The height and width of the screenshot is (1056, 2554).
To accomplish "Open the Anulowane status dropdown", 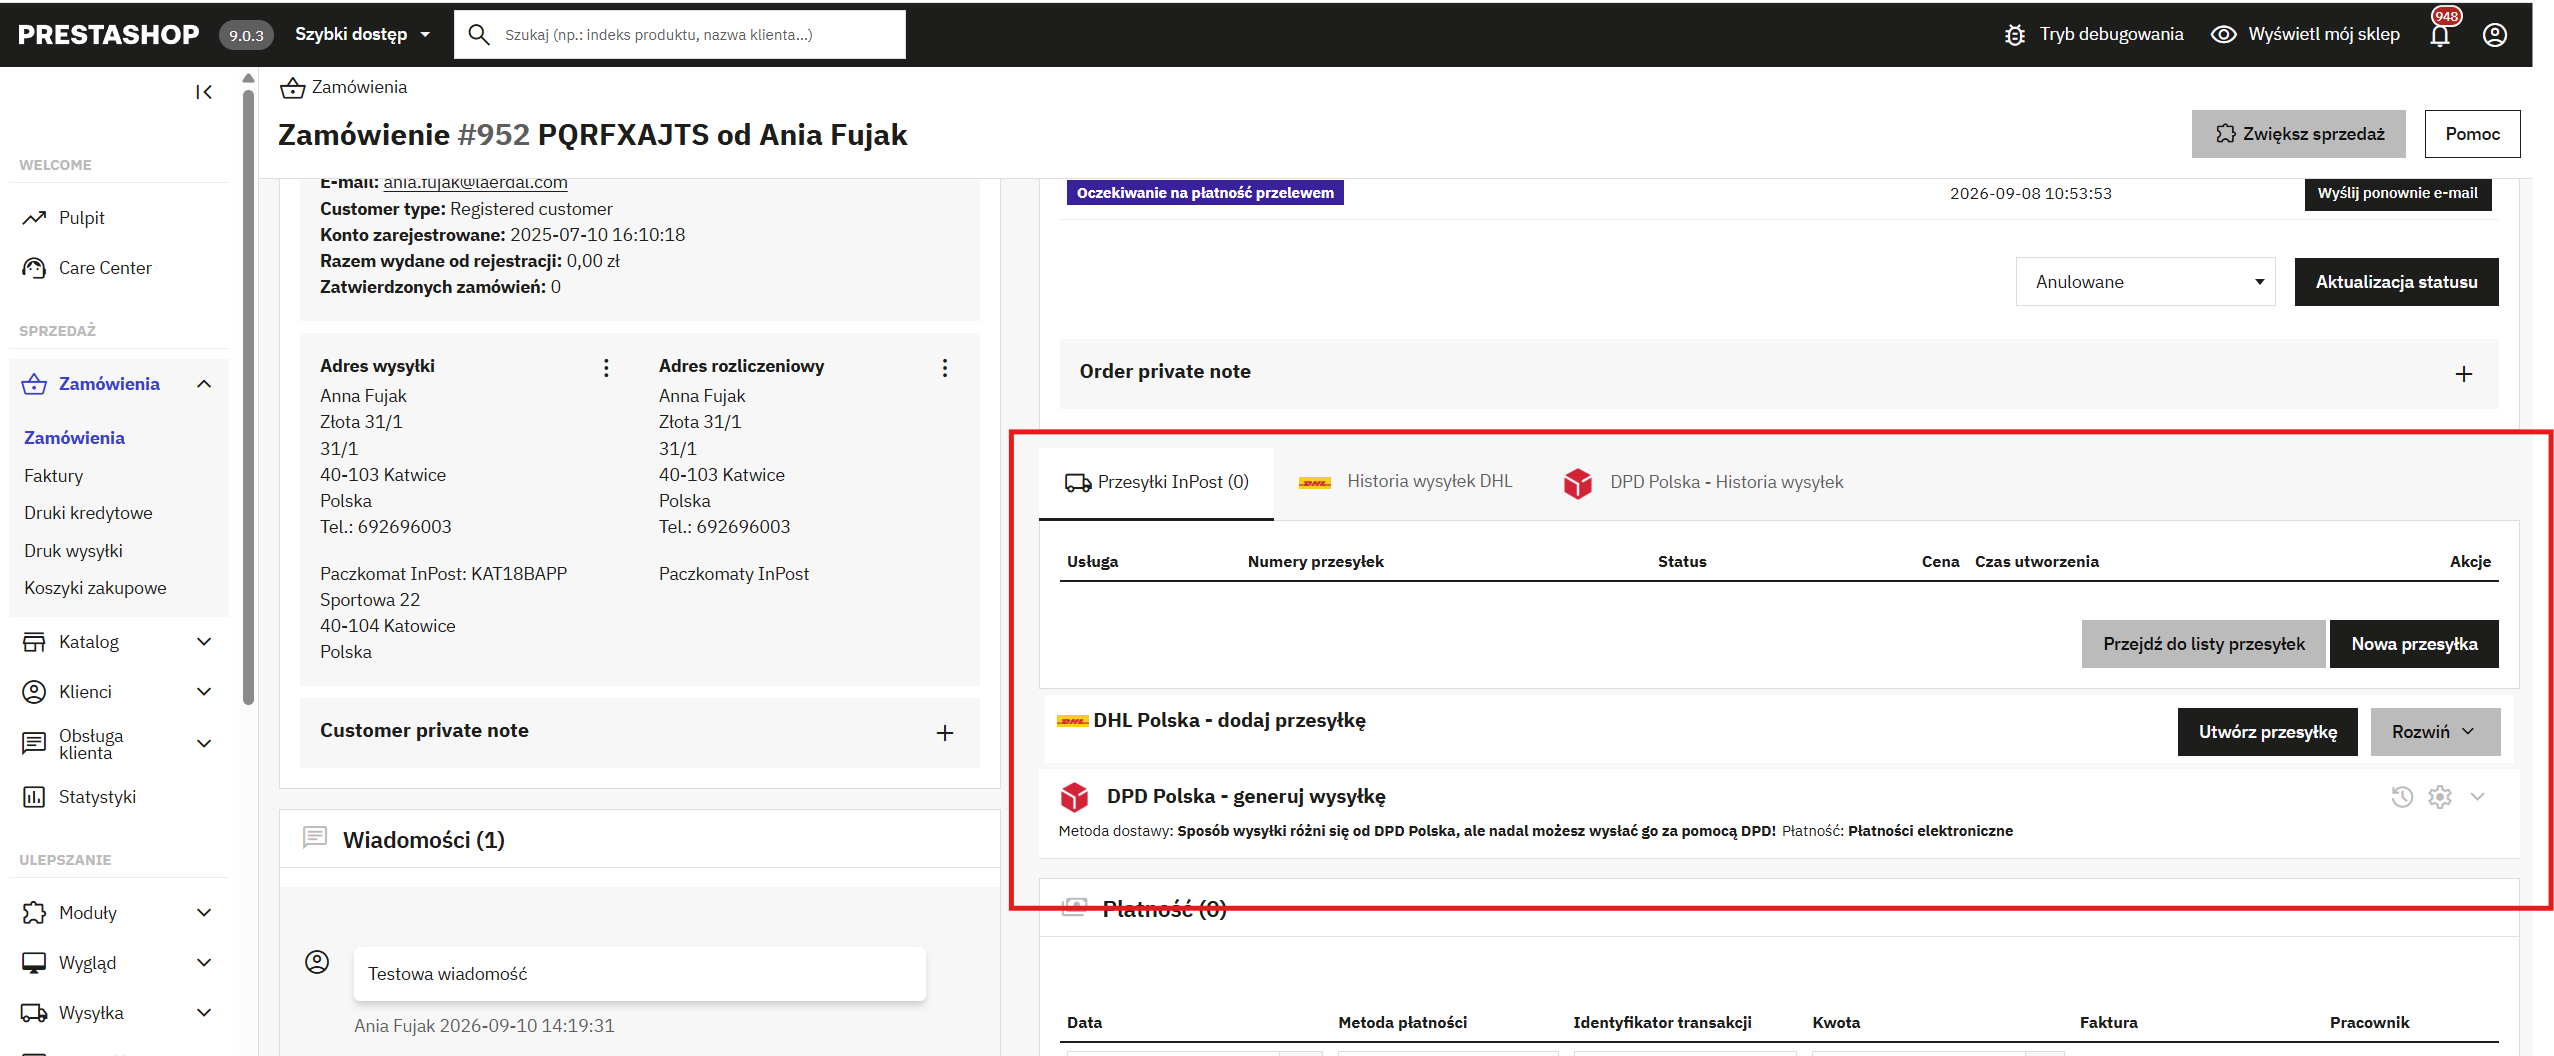I will [2145, 282].
